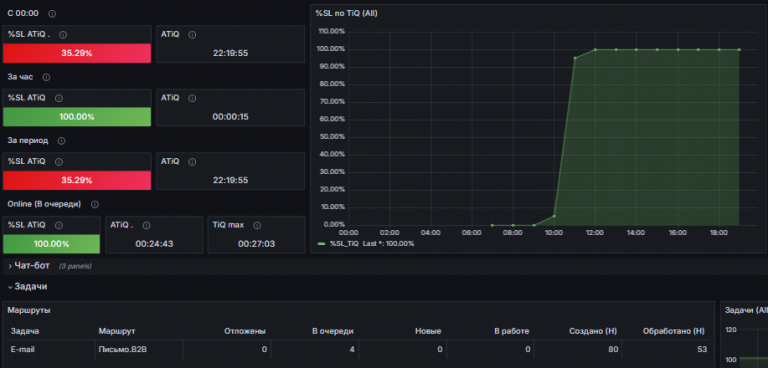Click the value 80 in Создано (Н) column
768x368 pixels.
point(613,349)
